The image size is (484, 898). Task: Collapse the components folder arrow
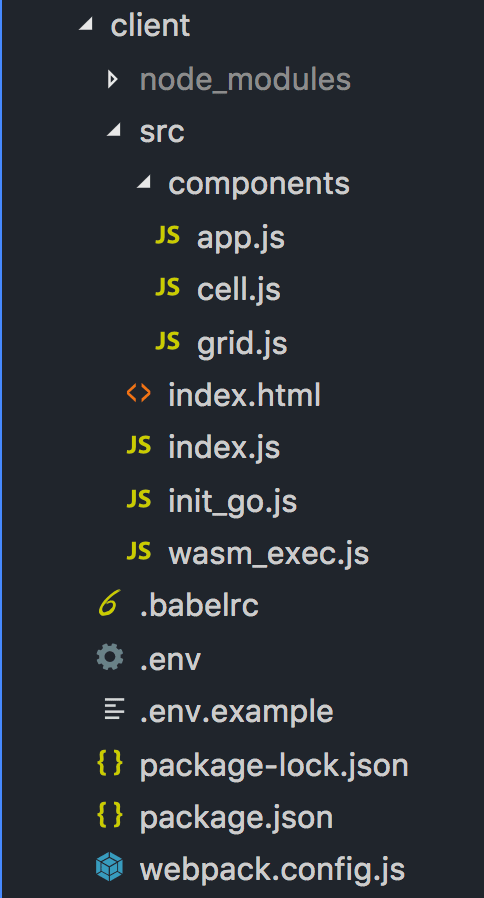coord(143,183)
